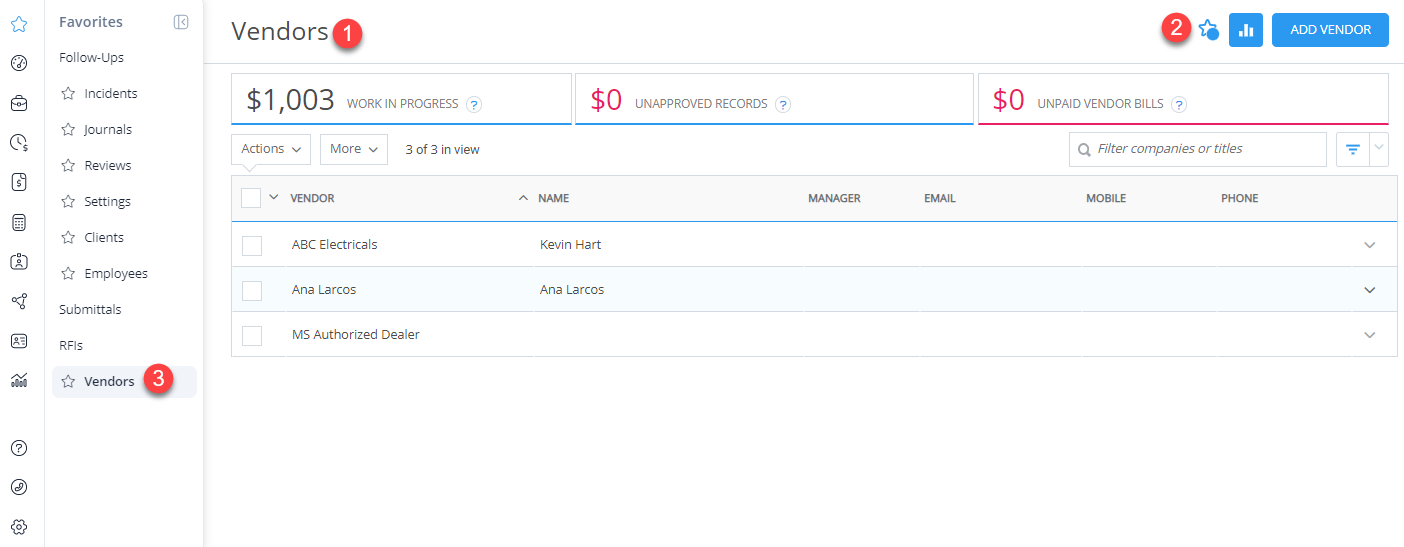Open Reviews in Favorites

(108, 166)
